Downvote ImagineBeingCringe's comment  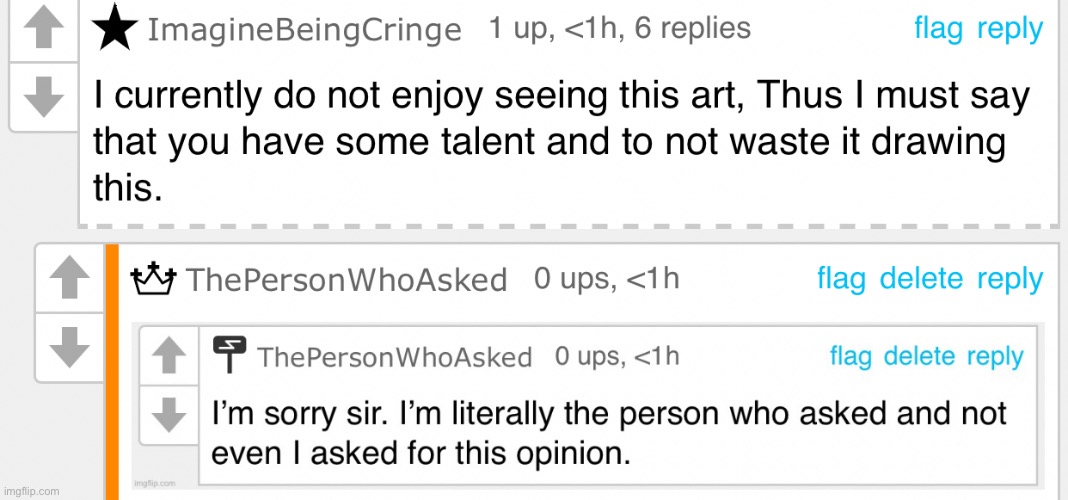point(43,95)
